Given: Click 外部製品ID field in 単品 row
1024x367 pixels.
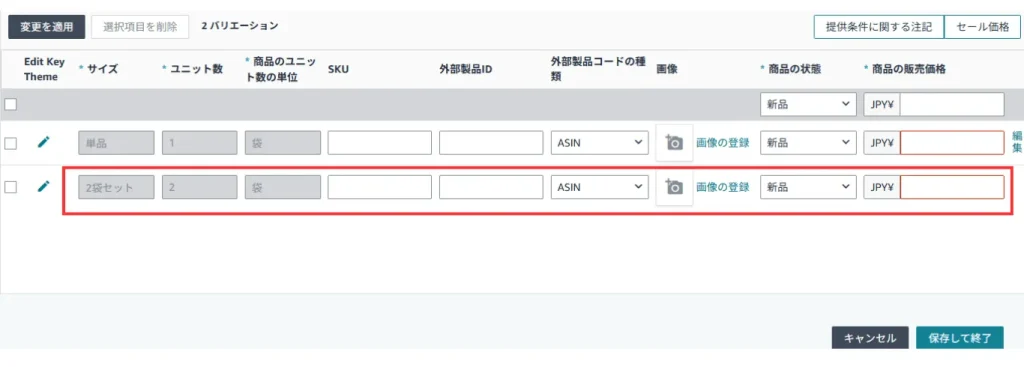Looking at the screenshot, I should (x=491, y=143).
